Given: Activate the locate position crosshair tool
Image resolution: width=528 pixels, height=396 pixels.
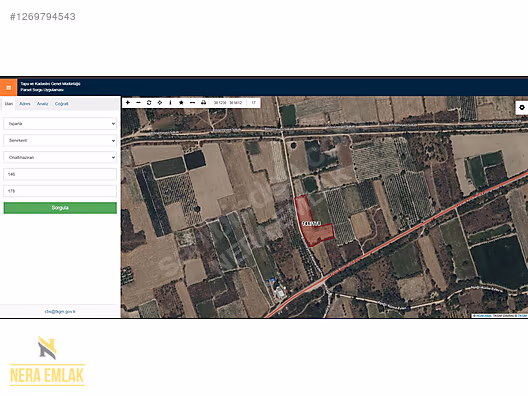Looking at the screenshot, I should click(160, 102).
